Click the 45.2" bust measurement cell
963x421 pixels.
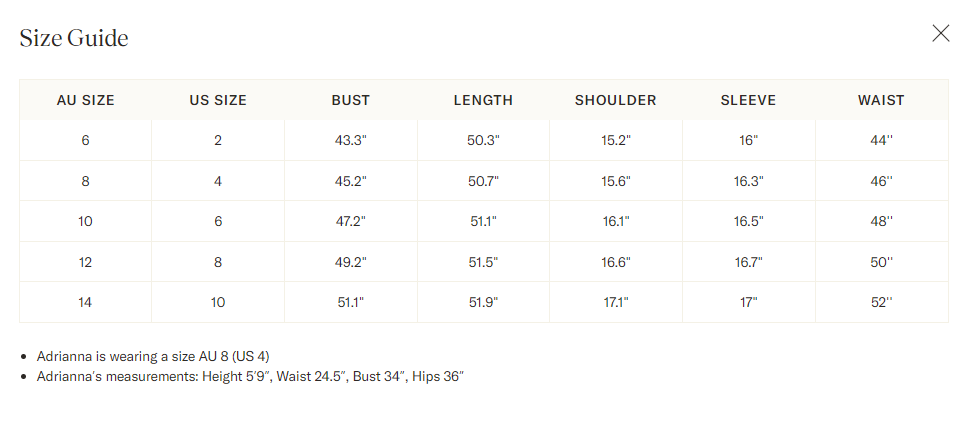pos(351,181)
